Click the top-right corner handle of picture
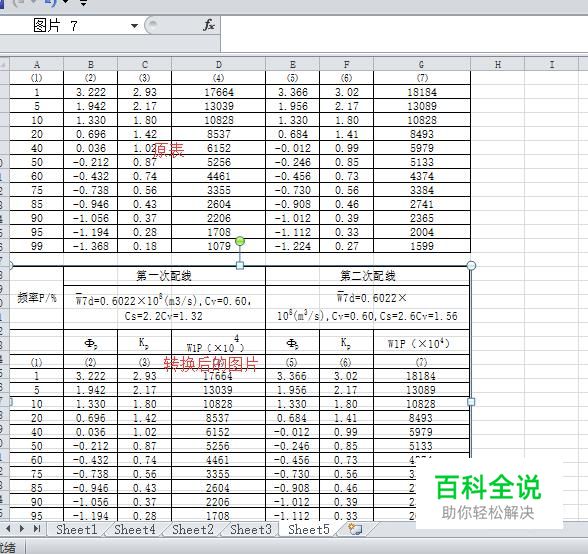 tap(471, 266)
